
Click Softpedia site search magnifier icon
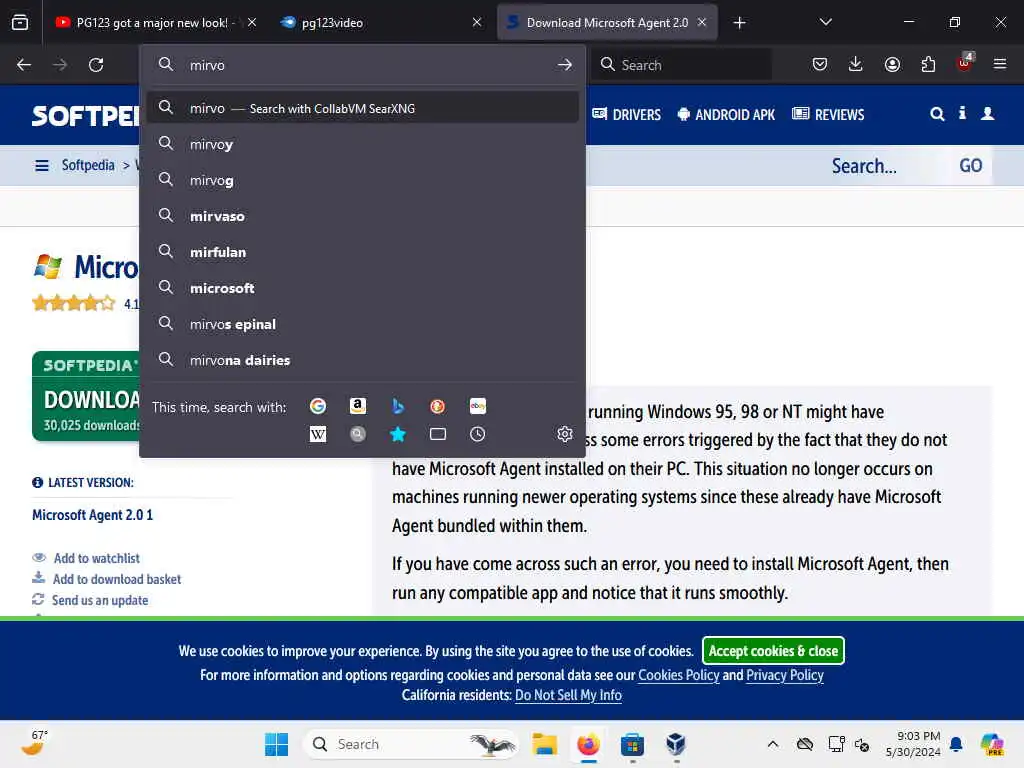937,114
